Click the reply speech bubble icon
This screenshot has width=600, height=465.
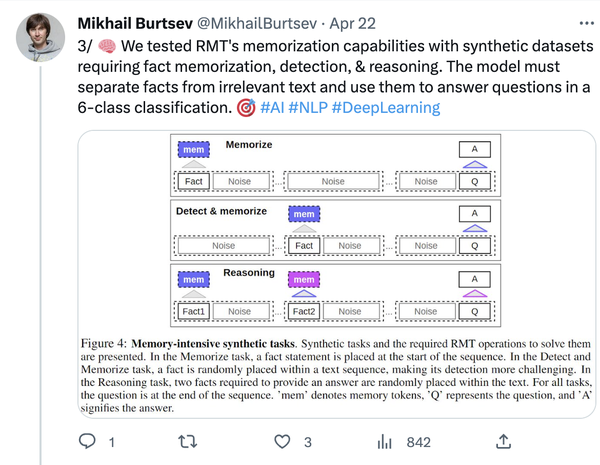point(86,442)
